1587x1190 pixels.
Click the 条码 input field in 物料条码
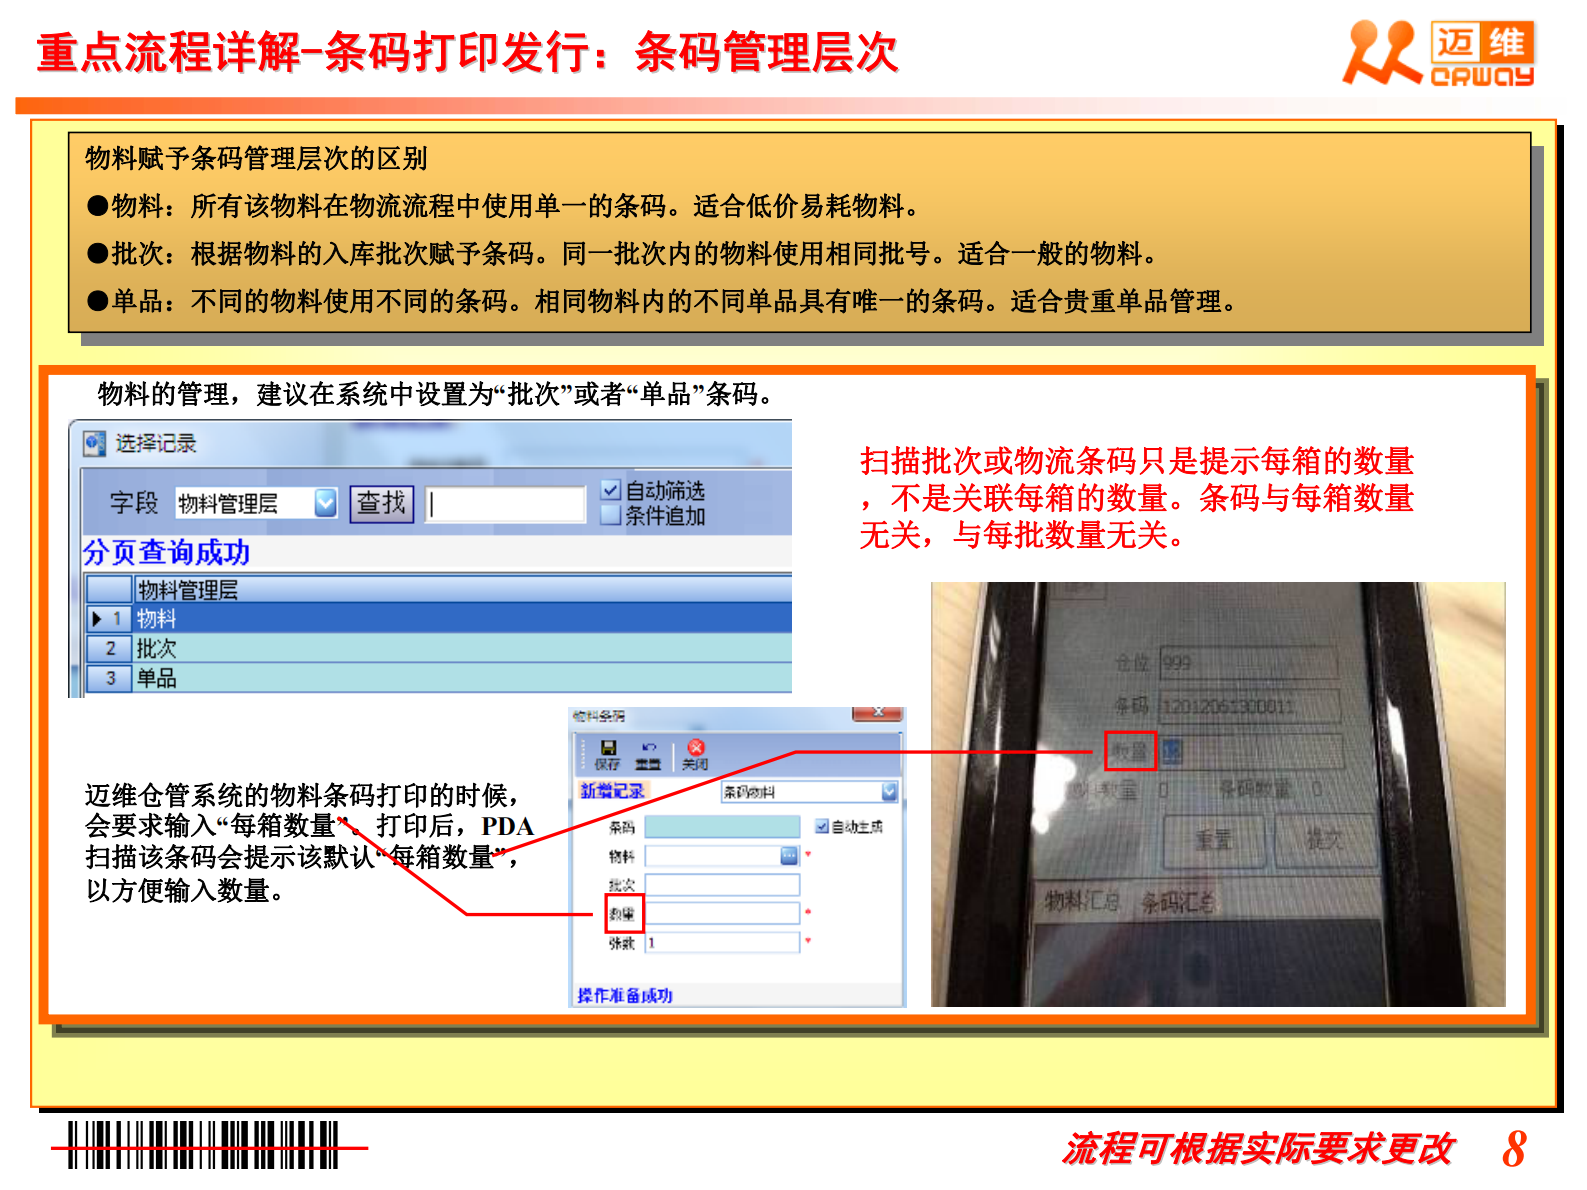pos(722,827)
